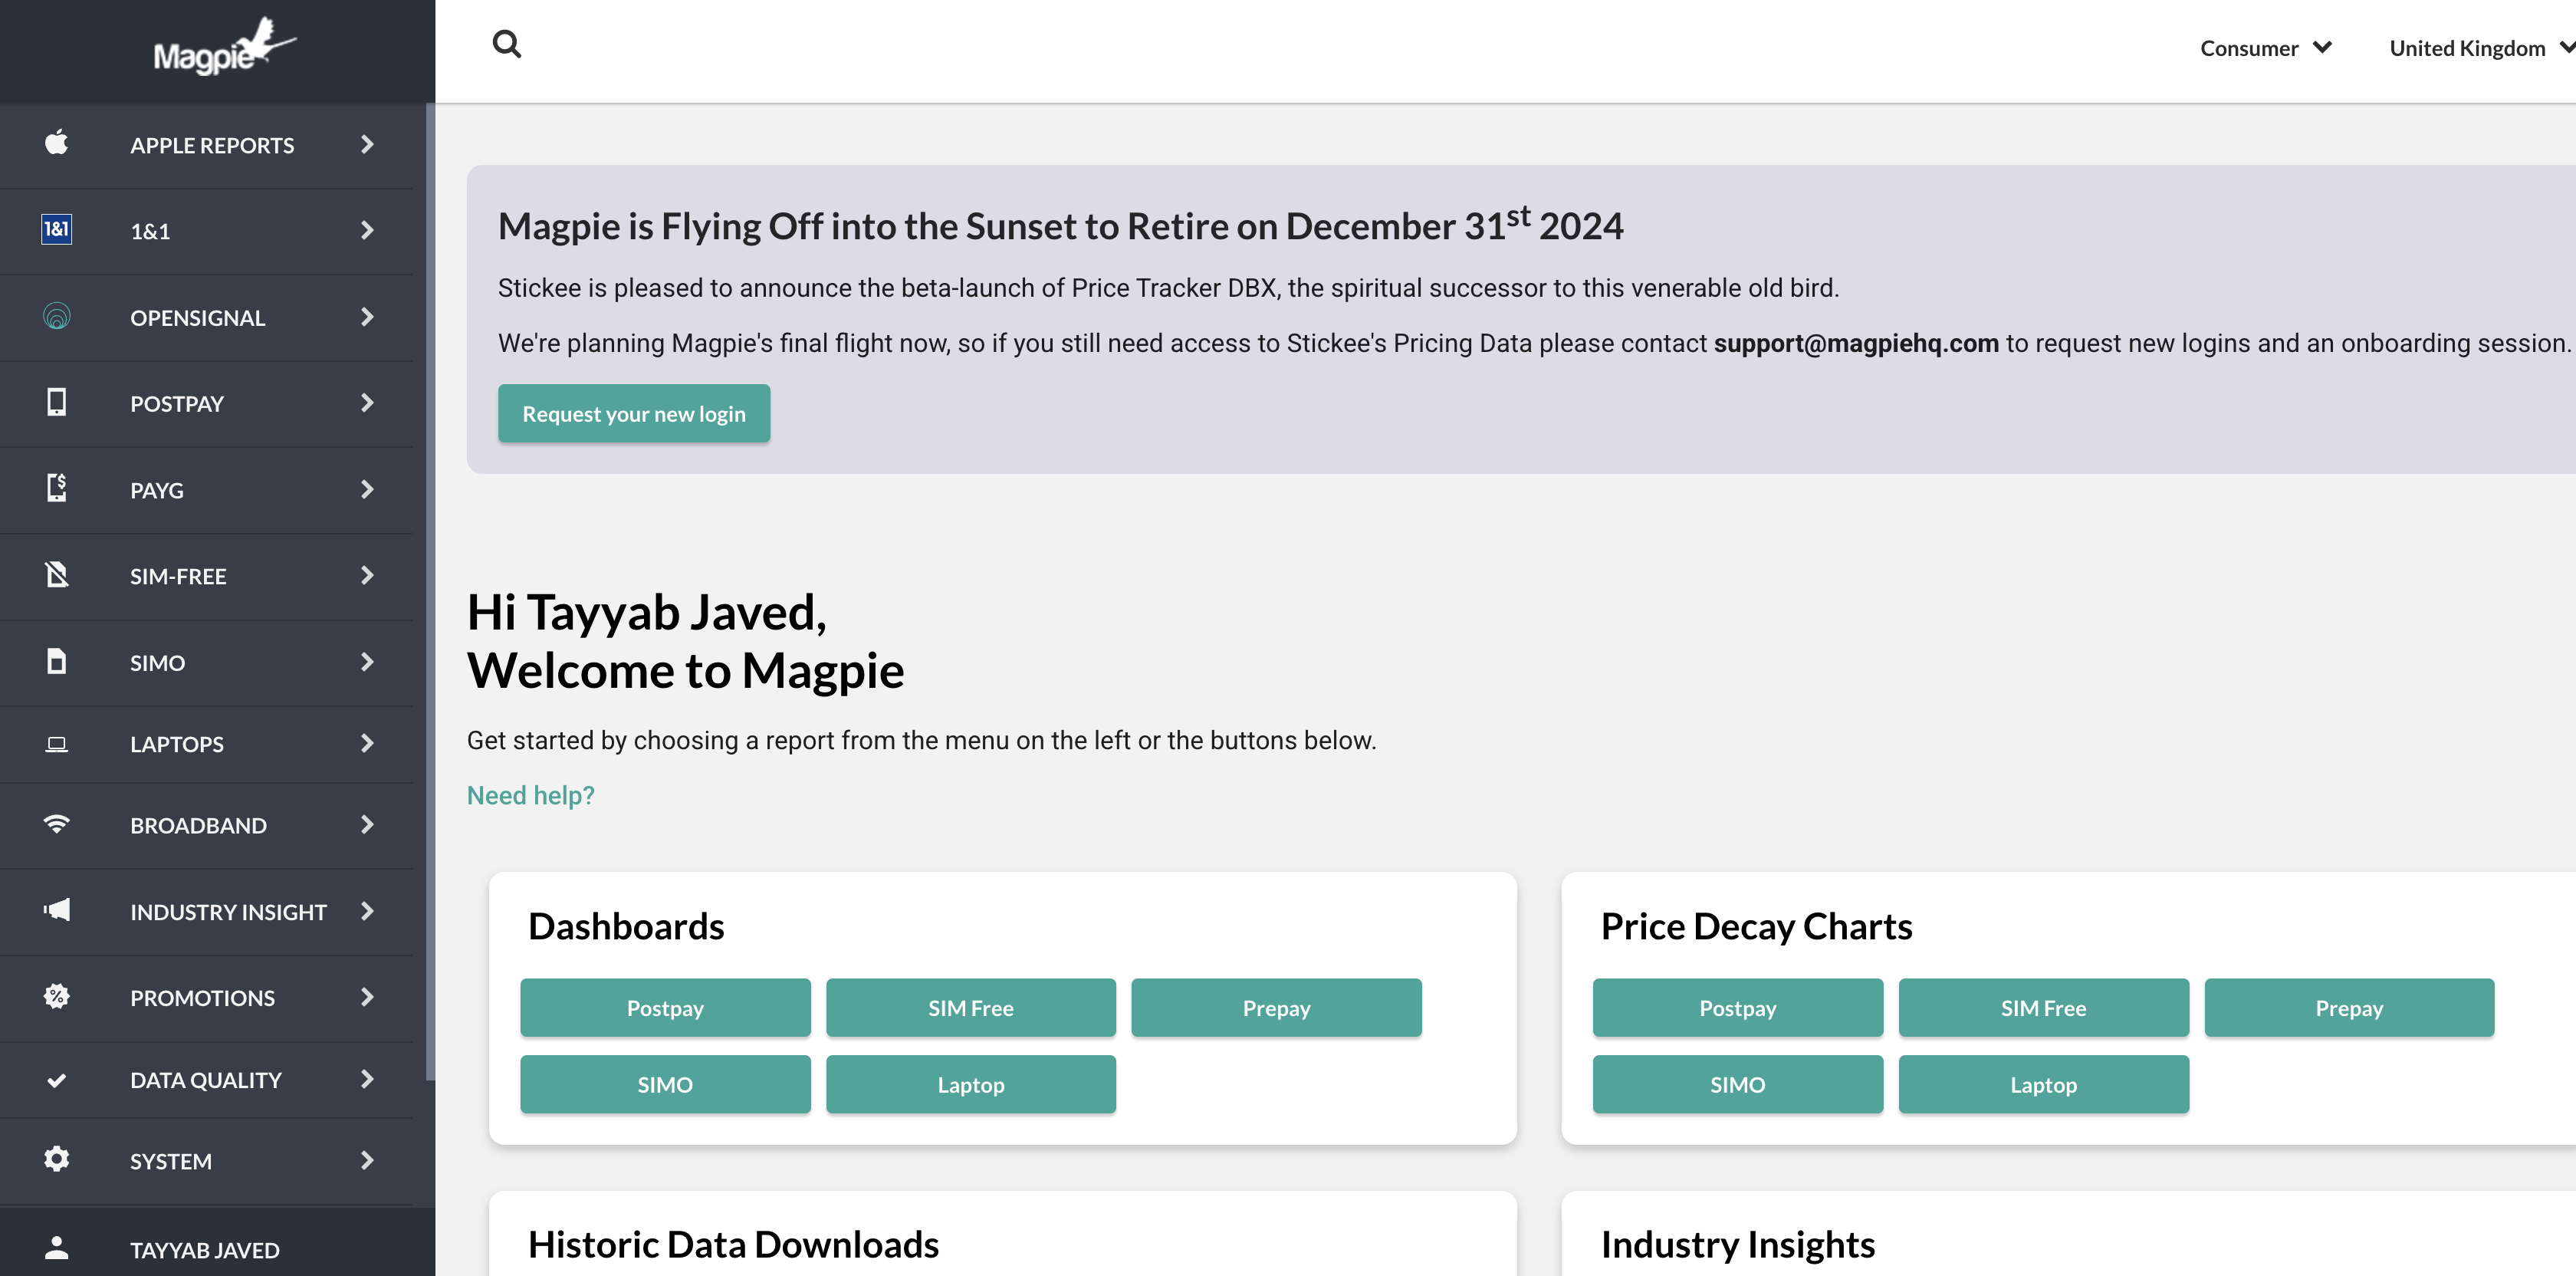Click the search magnifier icon
The image size is (2576, 1276).
pyautogui.click(x=507, y=44)
